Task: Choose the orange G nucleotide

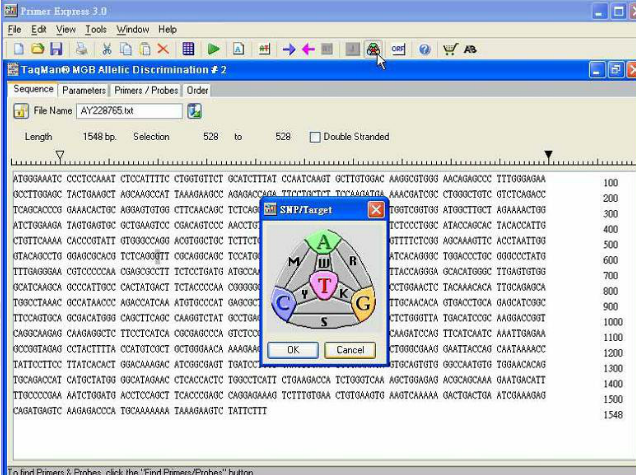Action: coord(364,302)
